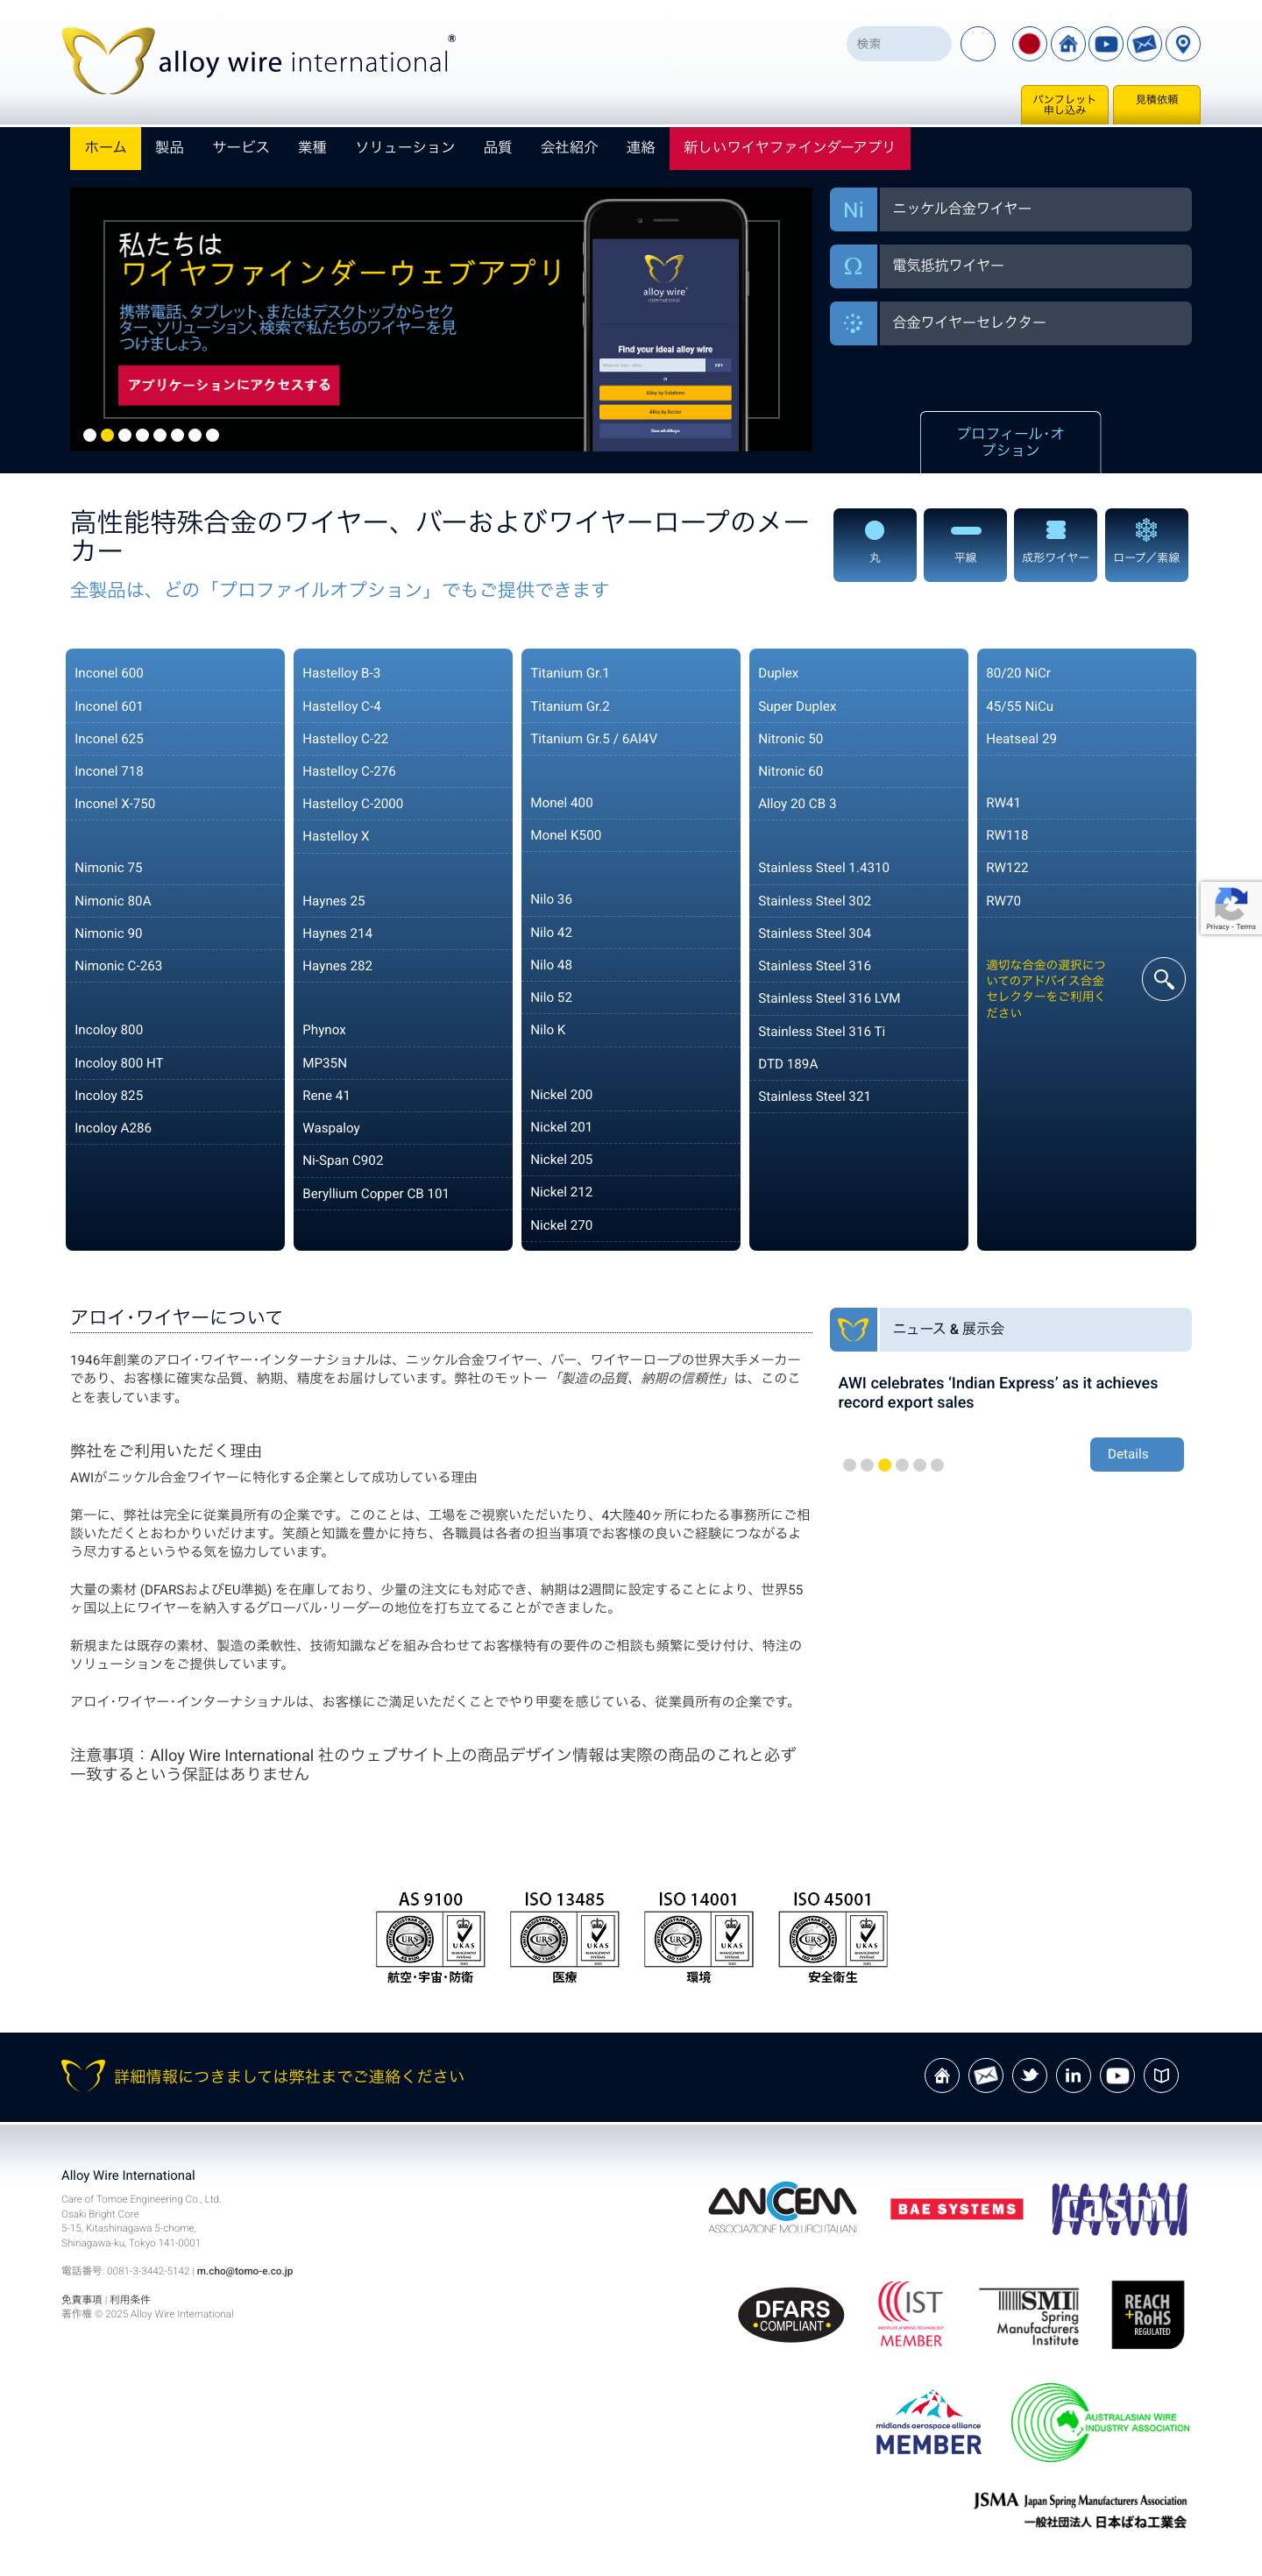The image size is (1262, 2576).
Task: Click the alloy wire selector dots icon
Action: click(853, 323)
